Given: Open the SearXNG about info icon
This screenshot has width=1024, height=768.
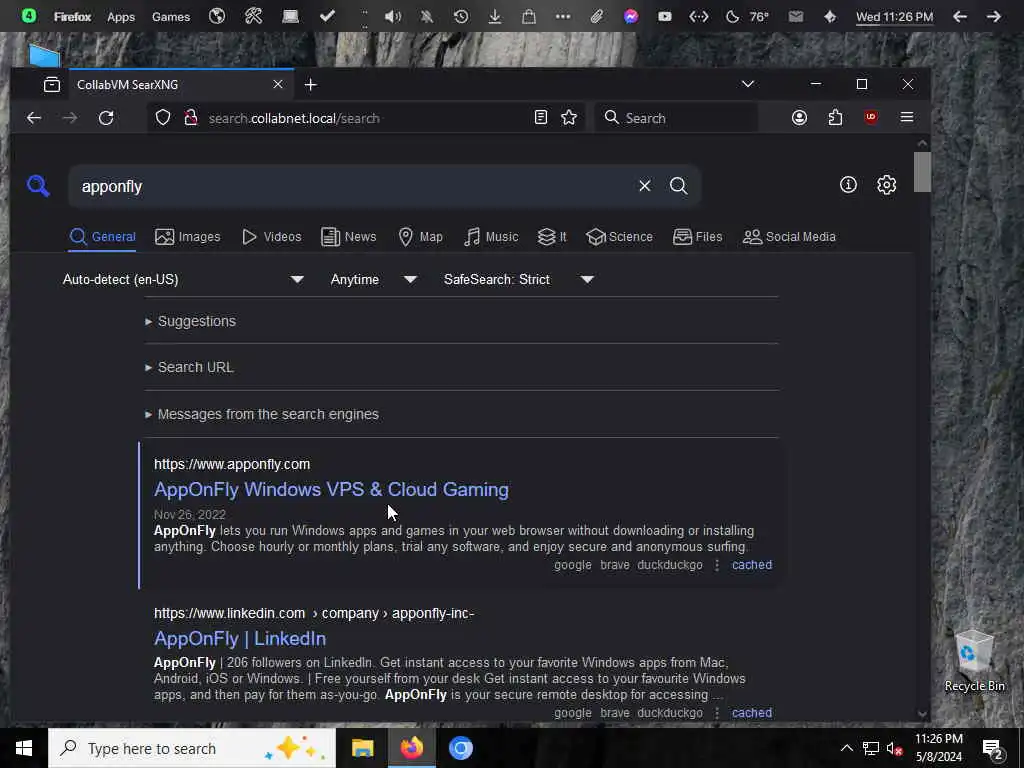Looking at the screenshot, I should click(x=848, y=185).
